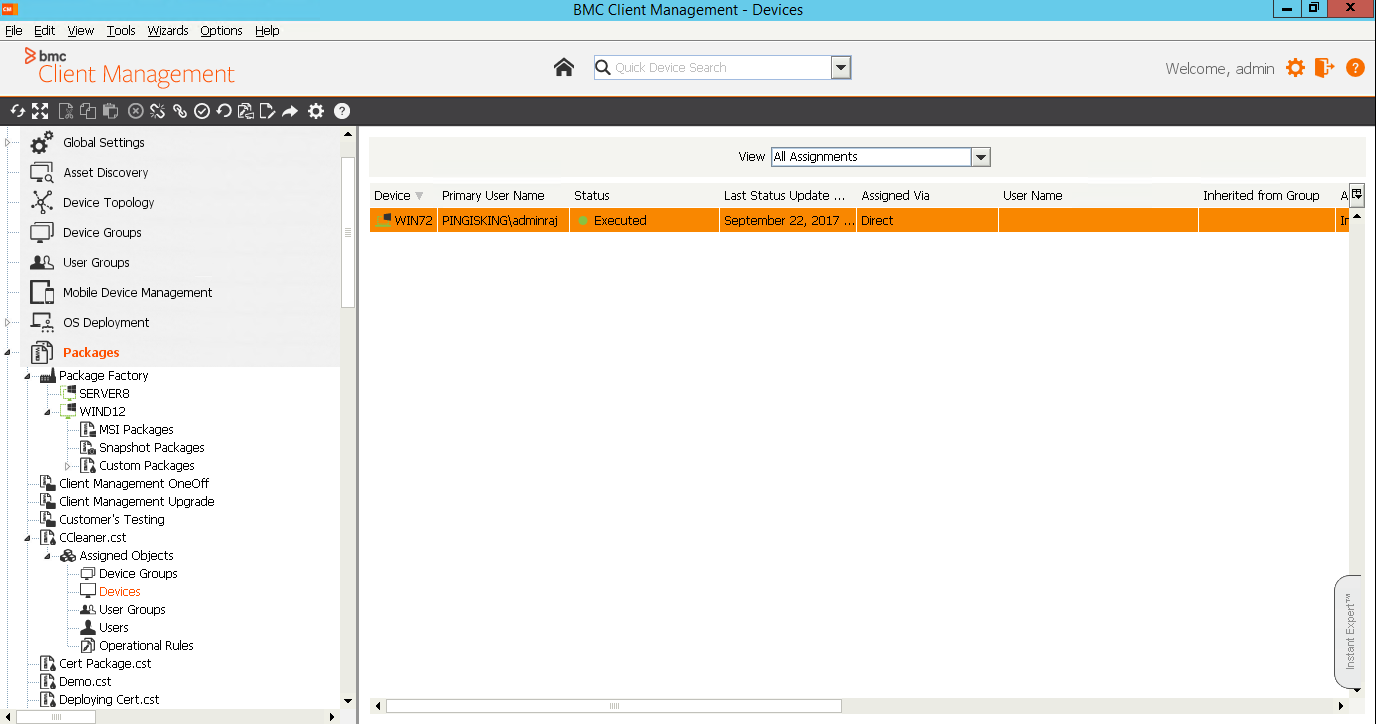The height and width of the screenshot is (724, 1376).
Task: Select SERVER8 under Package Factory
Action: point(104,394)
